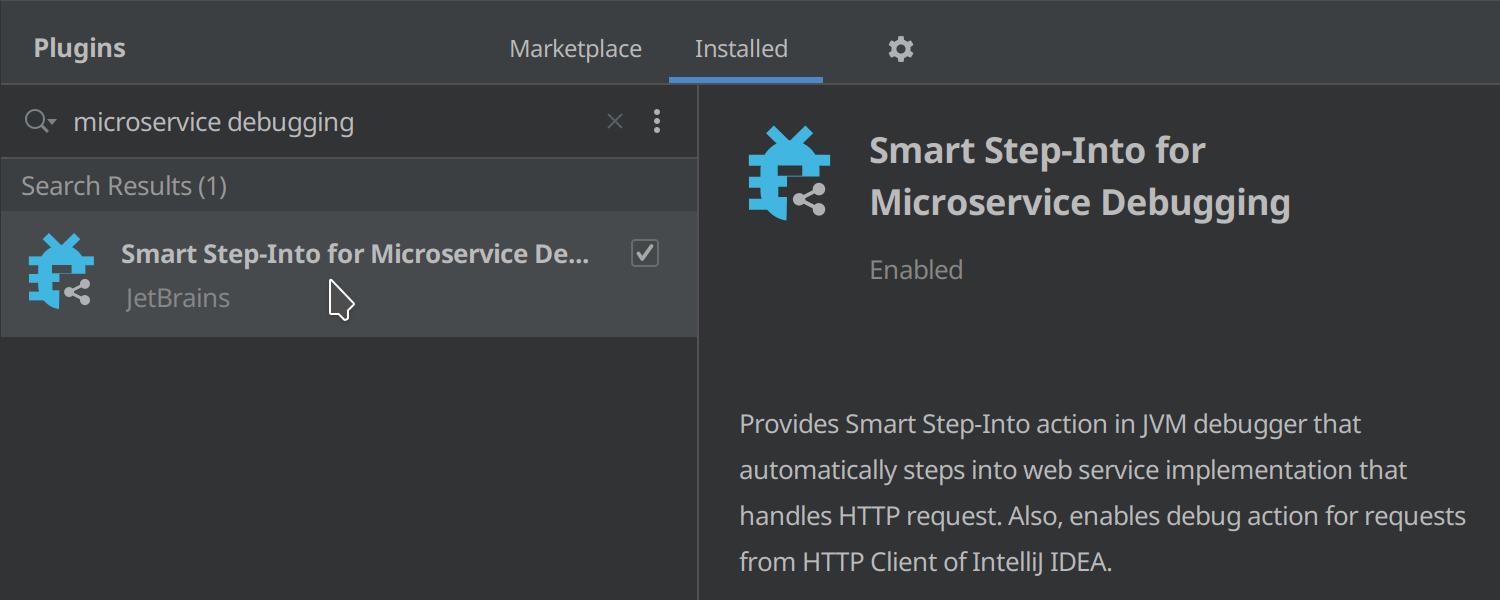
Task: Open the vertical dots search options menu
Action: click(657, 121)
